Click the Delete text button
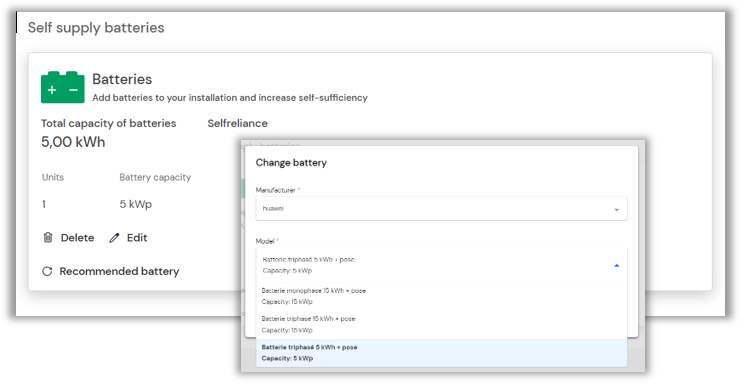 pyautogui.click(x=77, y=238)
